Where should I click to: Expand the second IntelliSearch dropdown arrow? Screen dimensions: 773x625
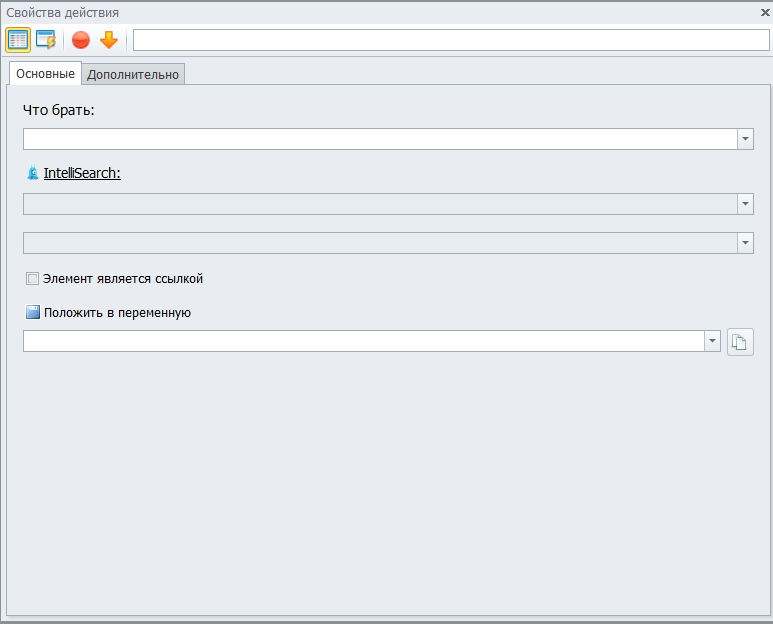745,243
